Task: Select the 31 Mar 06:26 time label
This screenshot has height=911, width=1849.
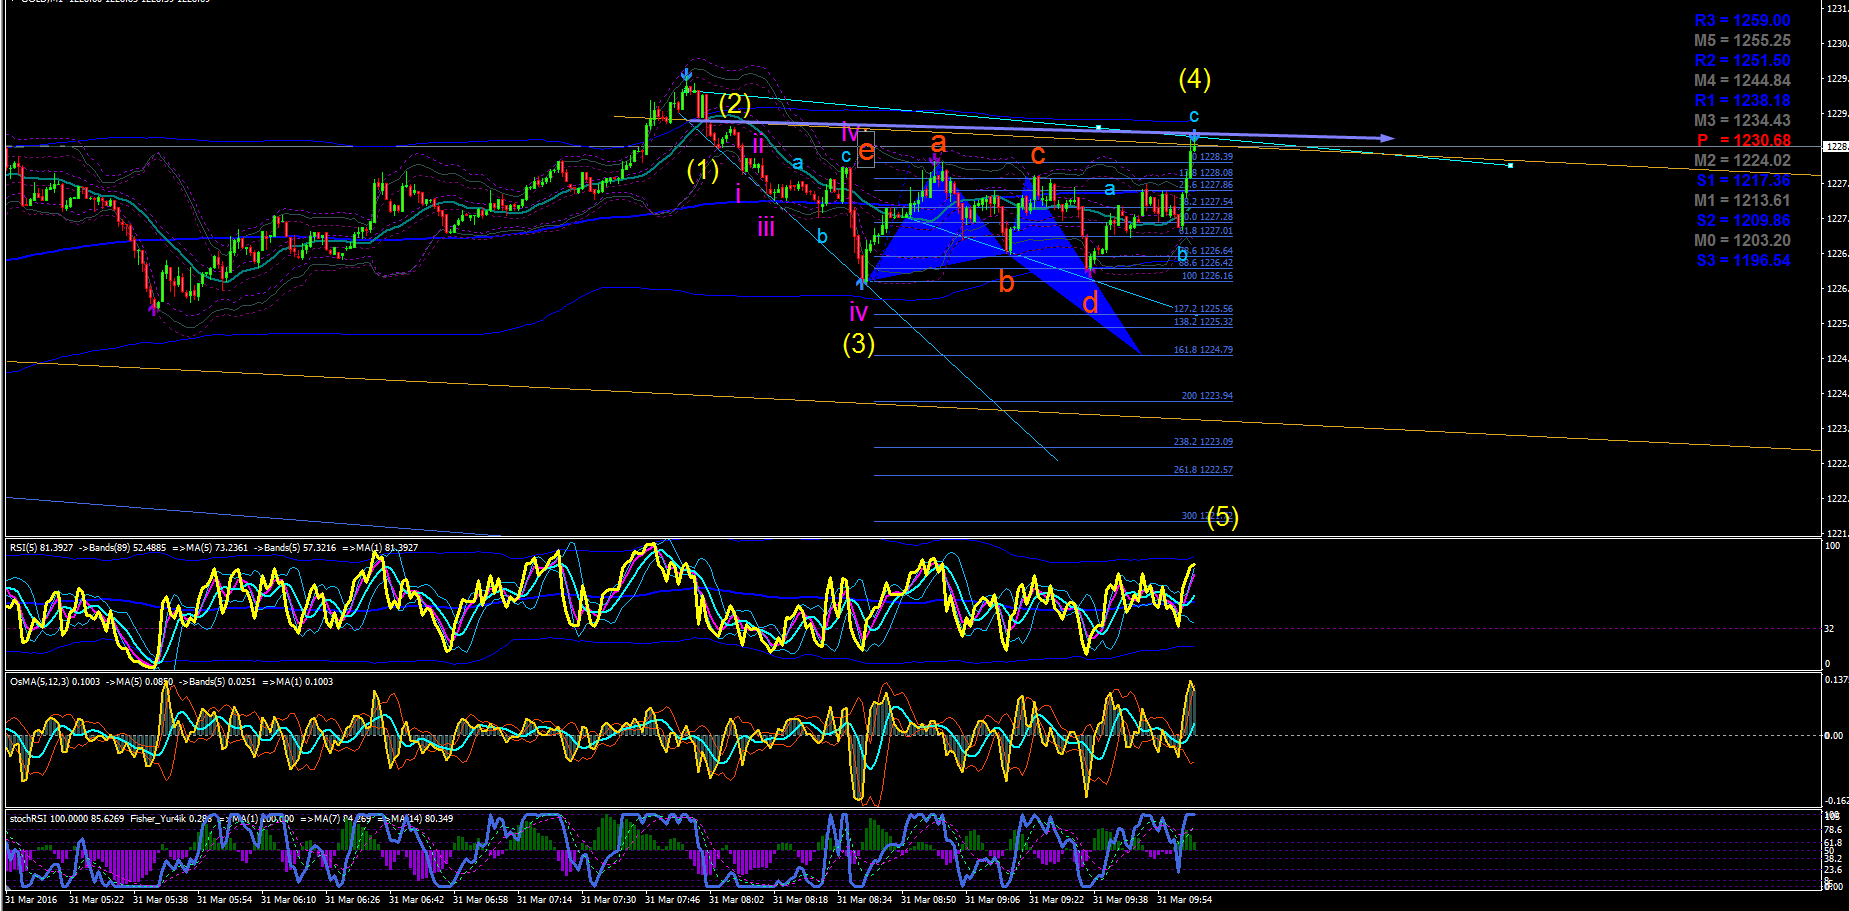Action: pyautogui.click(x=353, y=900)
